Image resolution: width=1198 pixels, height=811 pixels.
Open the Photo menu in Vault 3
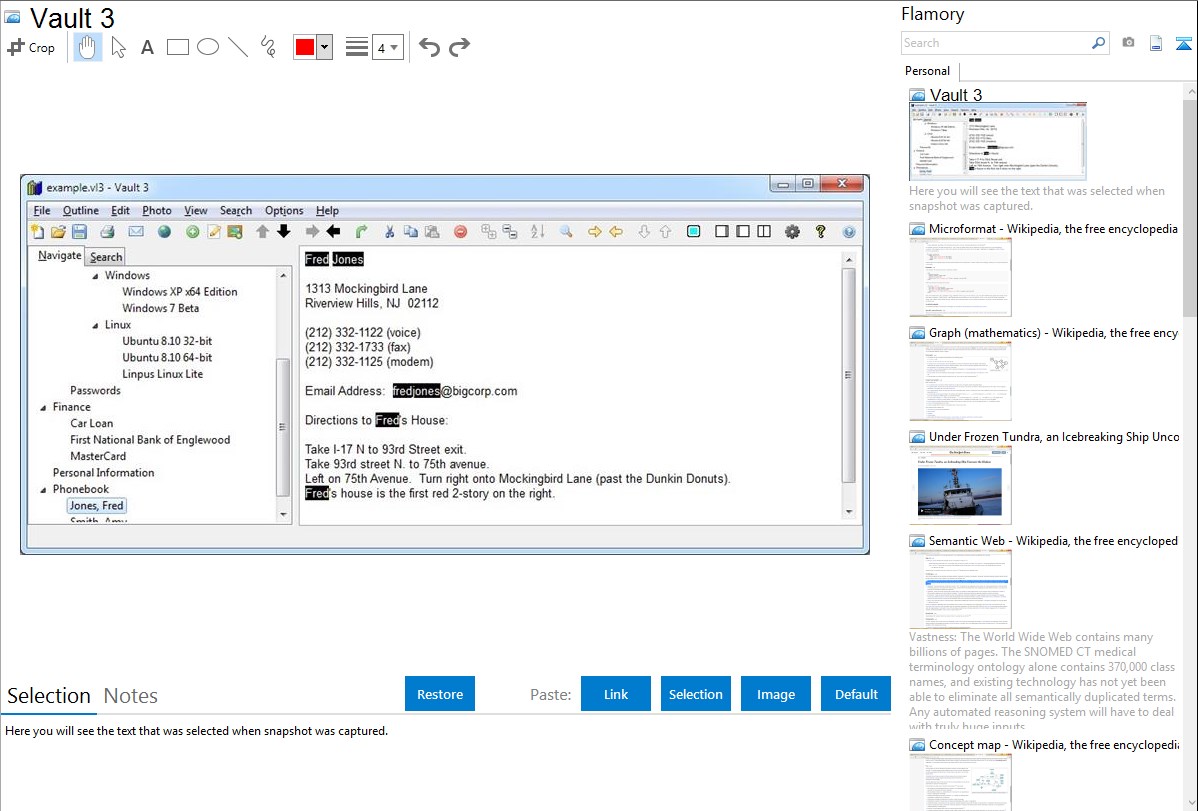[157, 211]
